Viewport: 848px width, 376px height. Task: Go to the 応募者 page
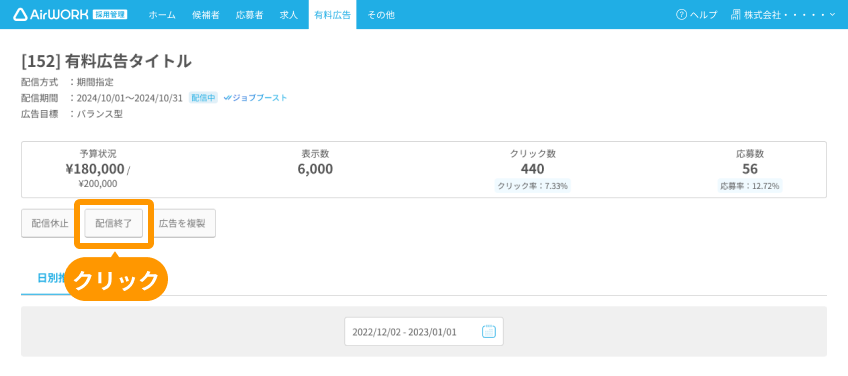click(x=249, y=15)
